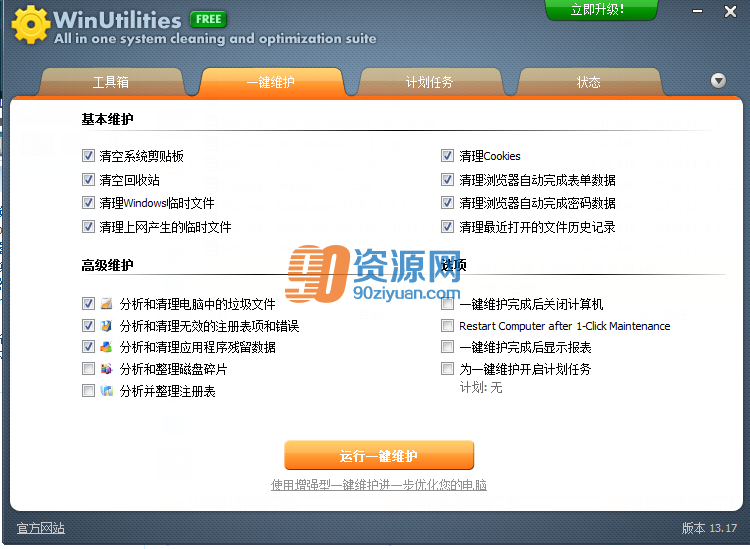Toggle 清理Windows临时文件 checkbox

(88, 202)
